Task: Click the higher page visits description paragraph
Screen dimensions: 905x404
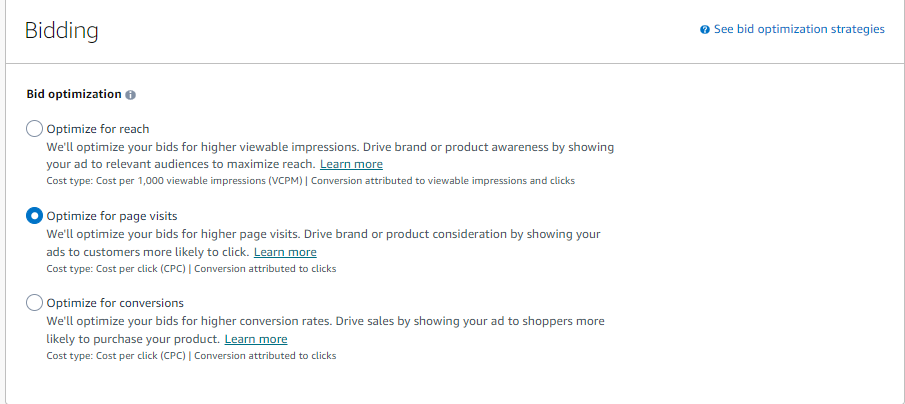Action: pyautogui.click(x=323, y=234)
